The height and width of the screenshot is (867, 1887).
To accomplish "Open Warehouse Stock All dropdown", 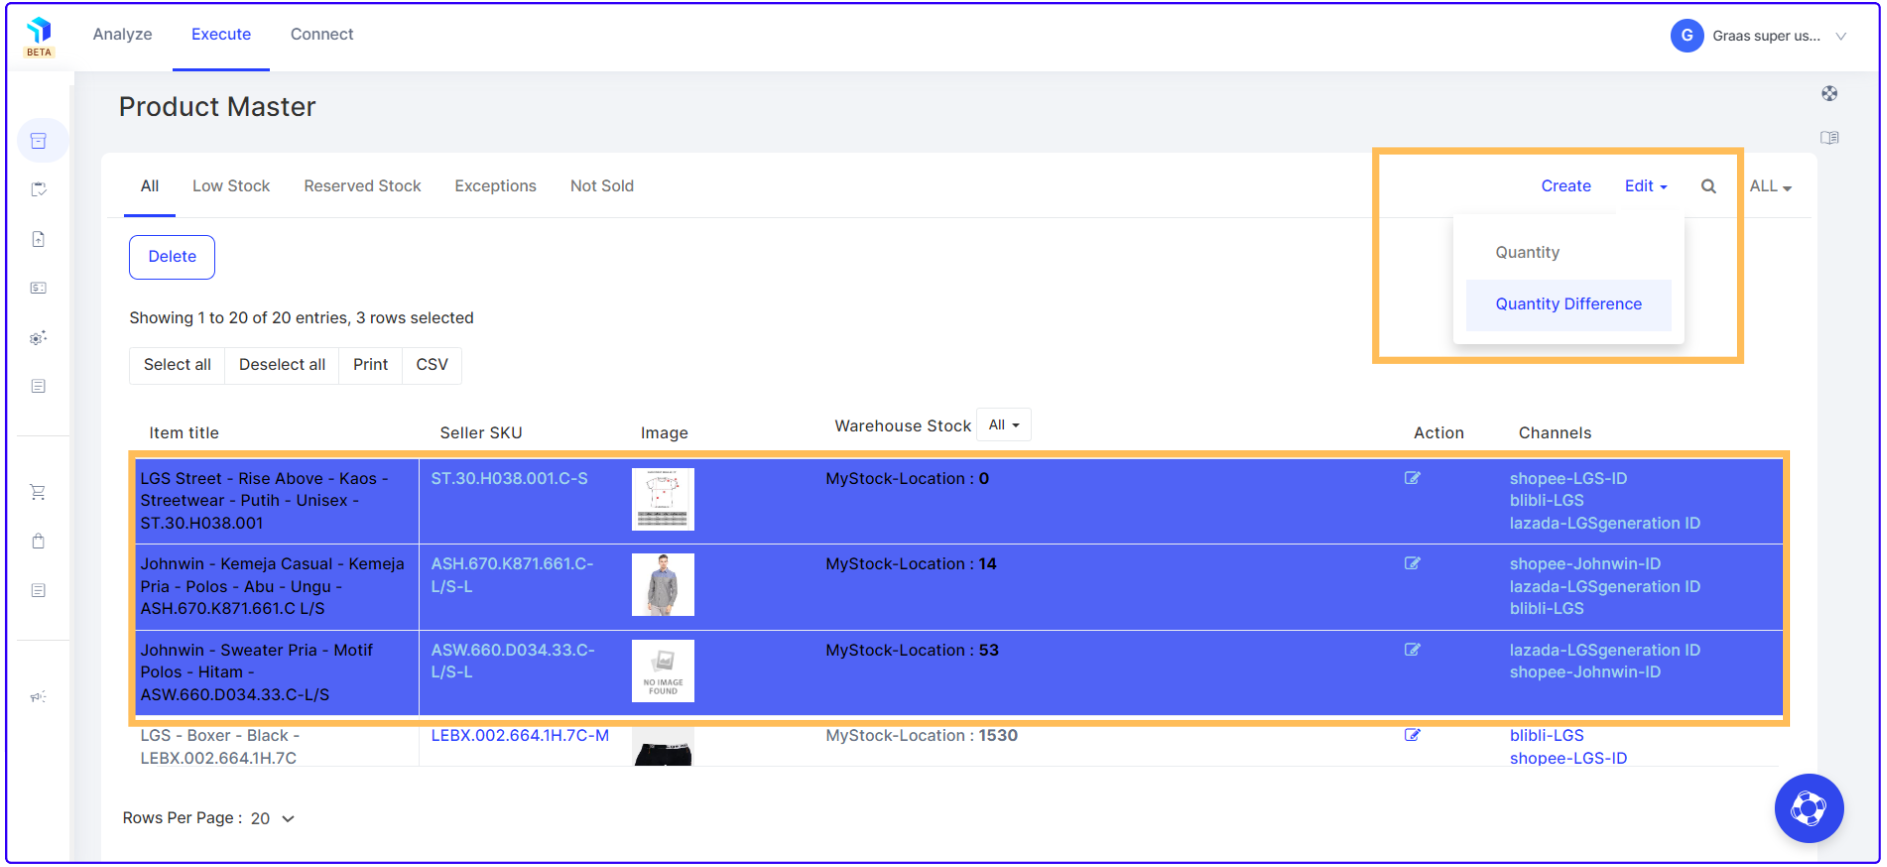I will coord(1003,425).
